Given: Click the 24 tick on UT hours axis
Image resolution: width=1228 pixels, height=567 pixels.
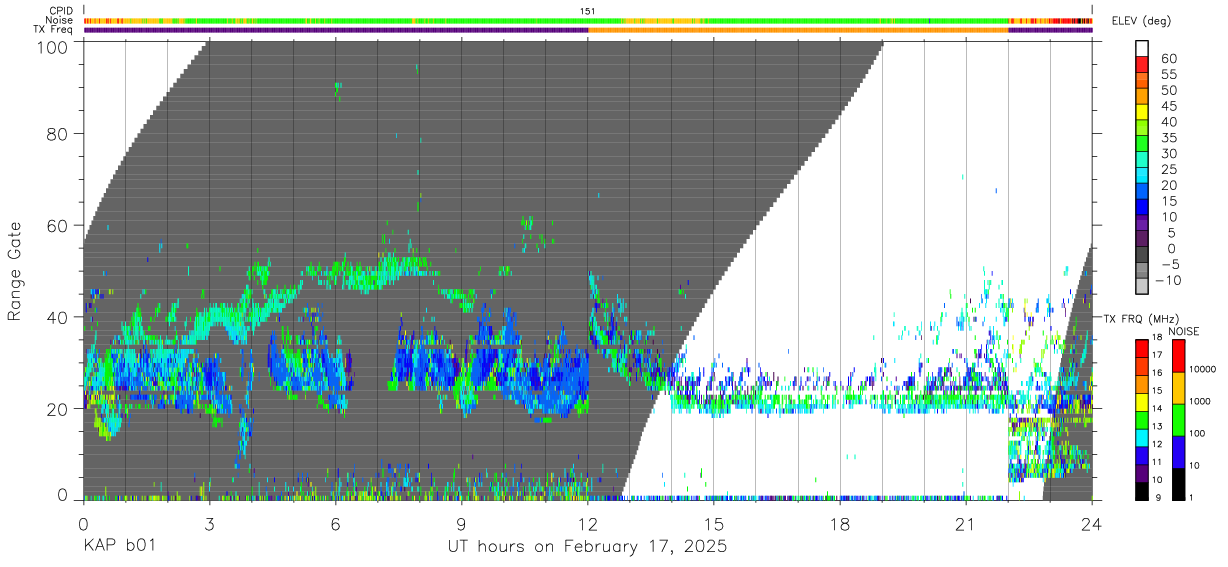Looking at the screenshot, I should 1092,524.
